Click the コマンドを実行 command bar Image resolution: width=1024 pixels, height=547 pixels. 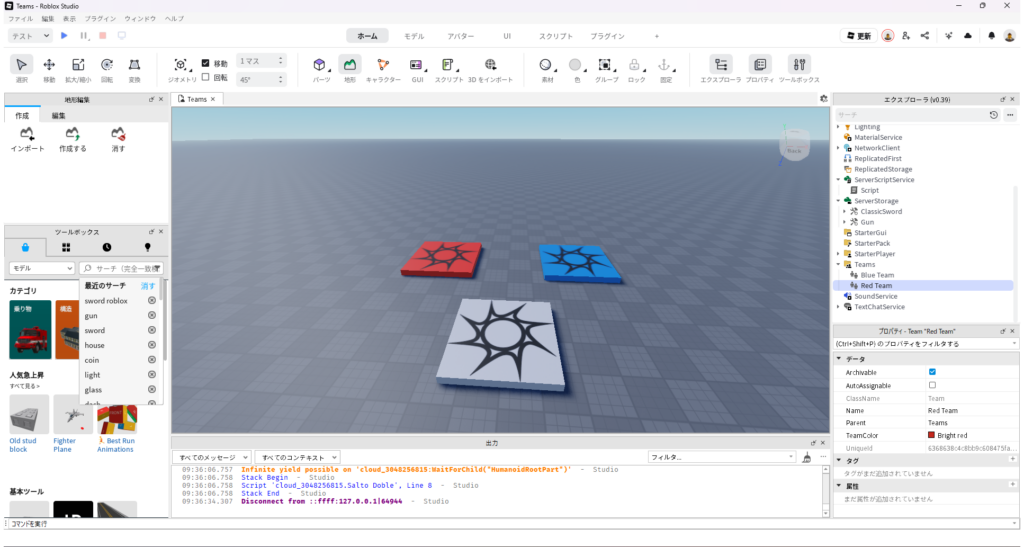(512, 524)
